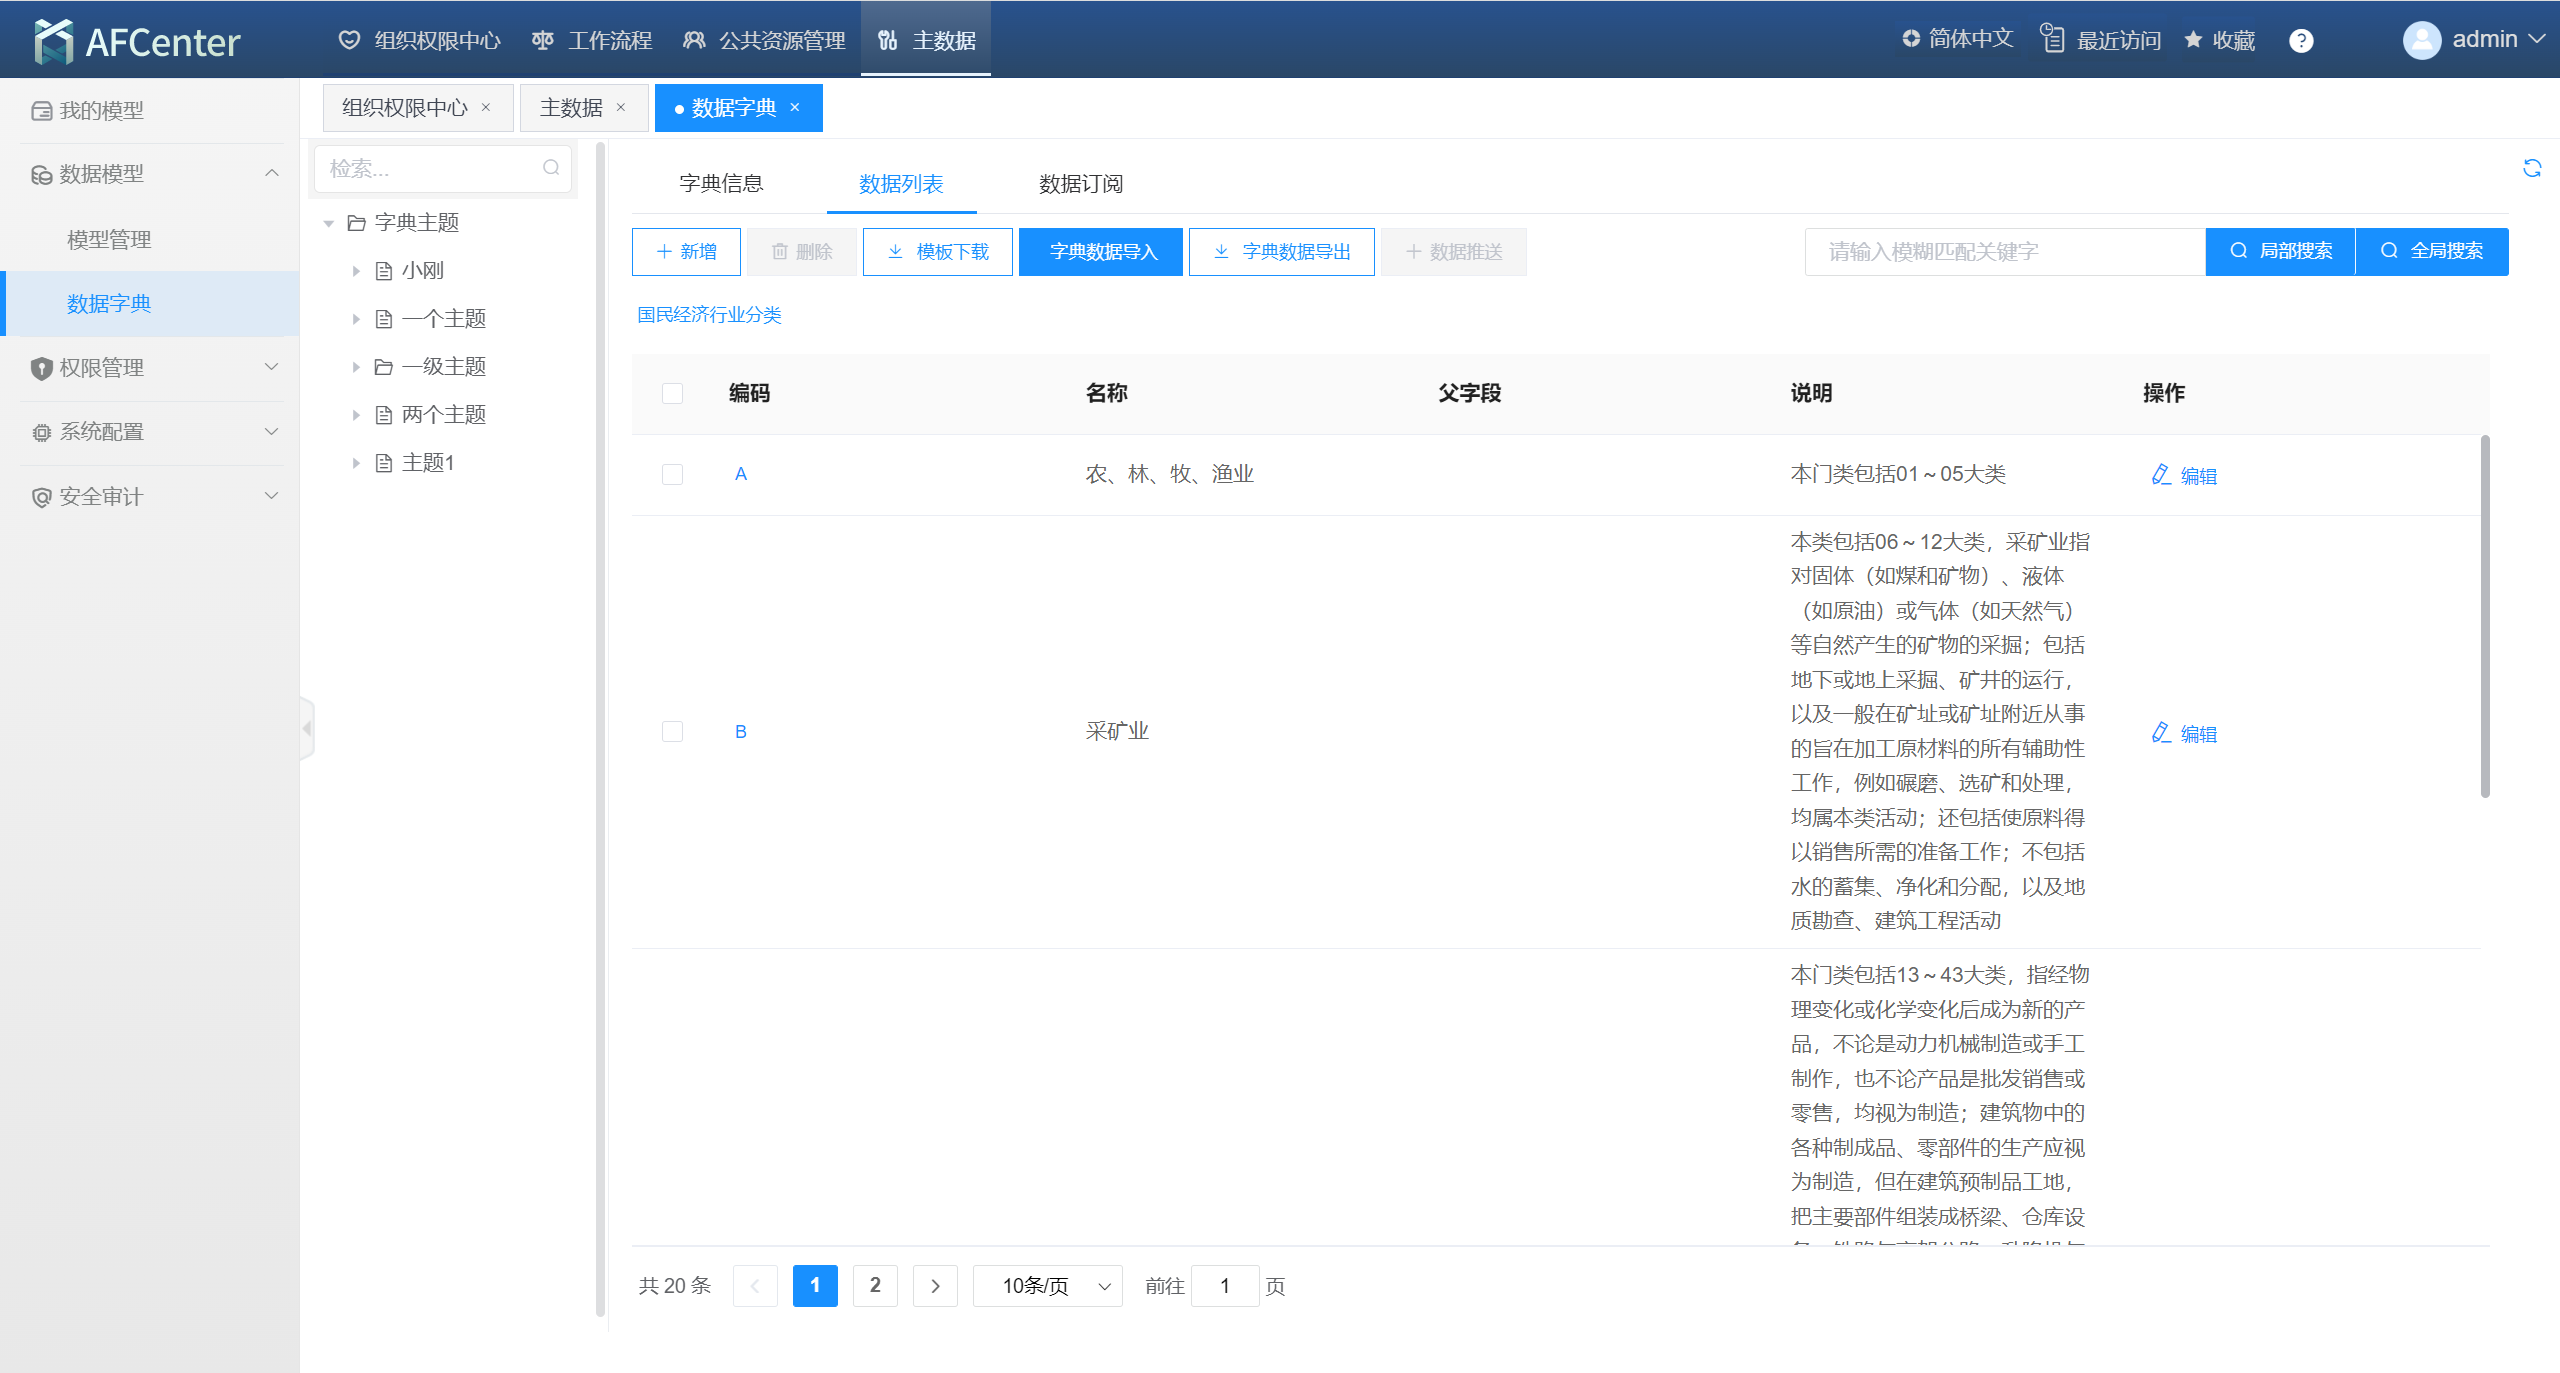Click the 字典数据导入 button
Image resolution: width=2560 pixels, height=1373 pixels.
[1101, 252]
